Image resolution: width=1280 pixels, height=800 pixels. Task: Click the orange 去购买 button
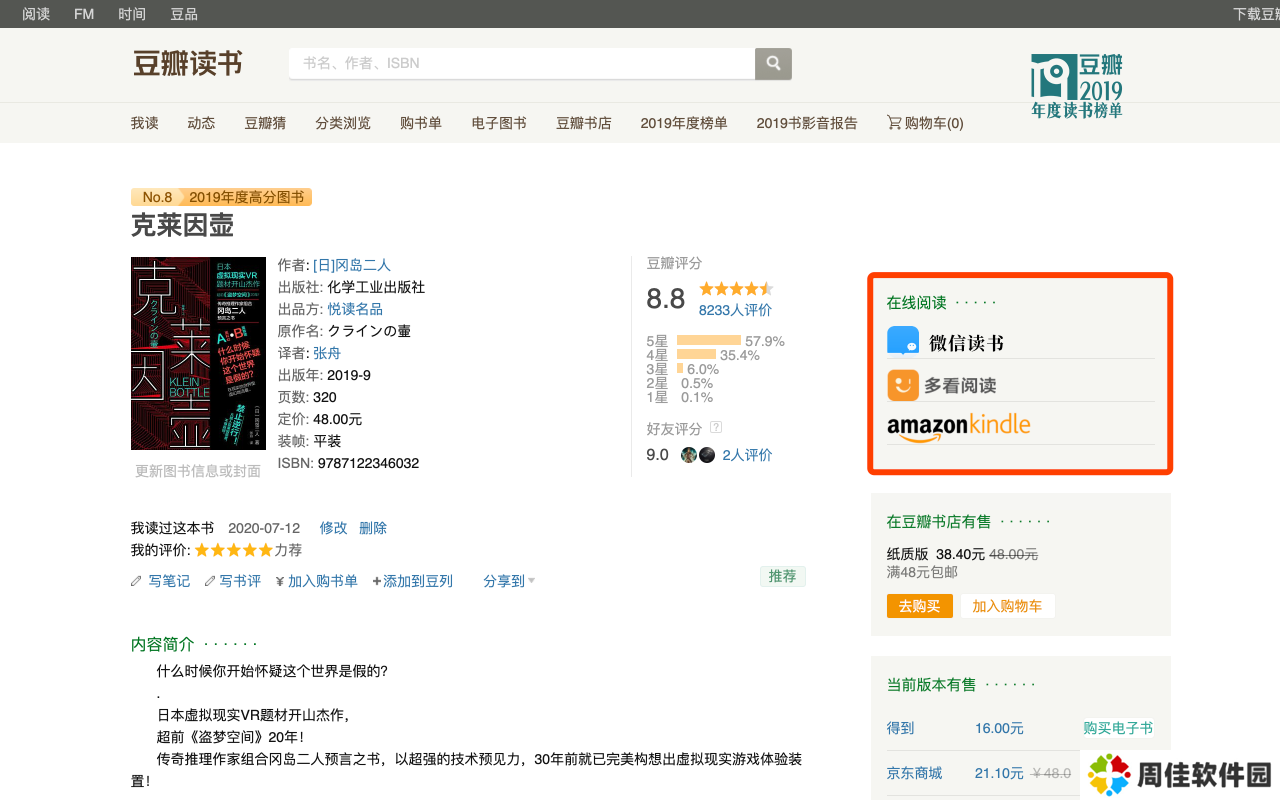pos(919,606)
